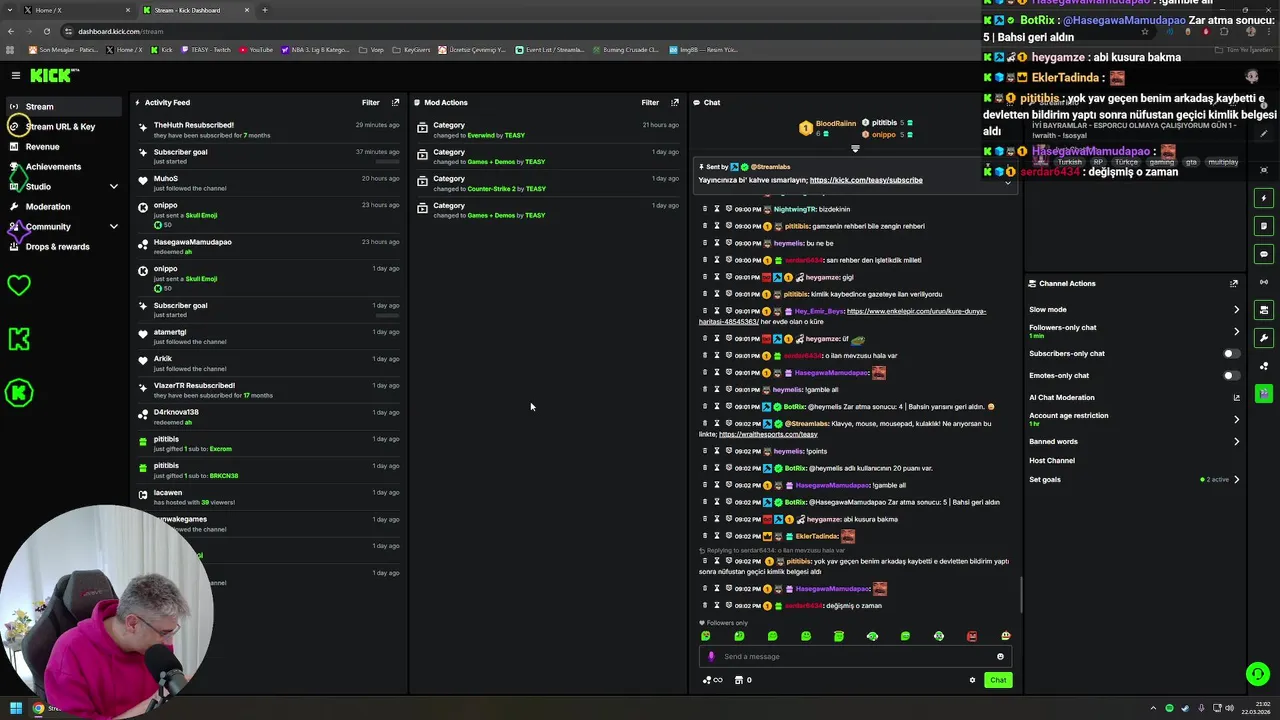Click Filter in Activity Feed panel
Image resolution: width=1280 pixels, height=720 pixels.
tap(371, 102)
